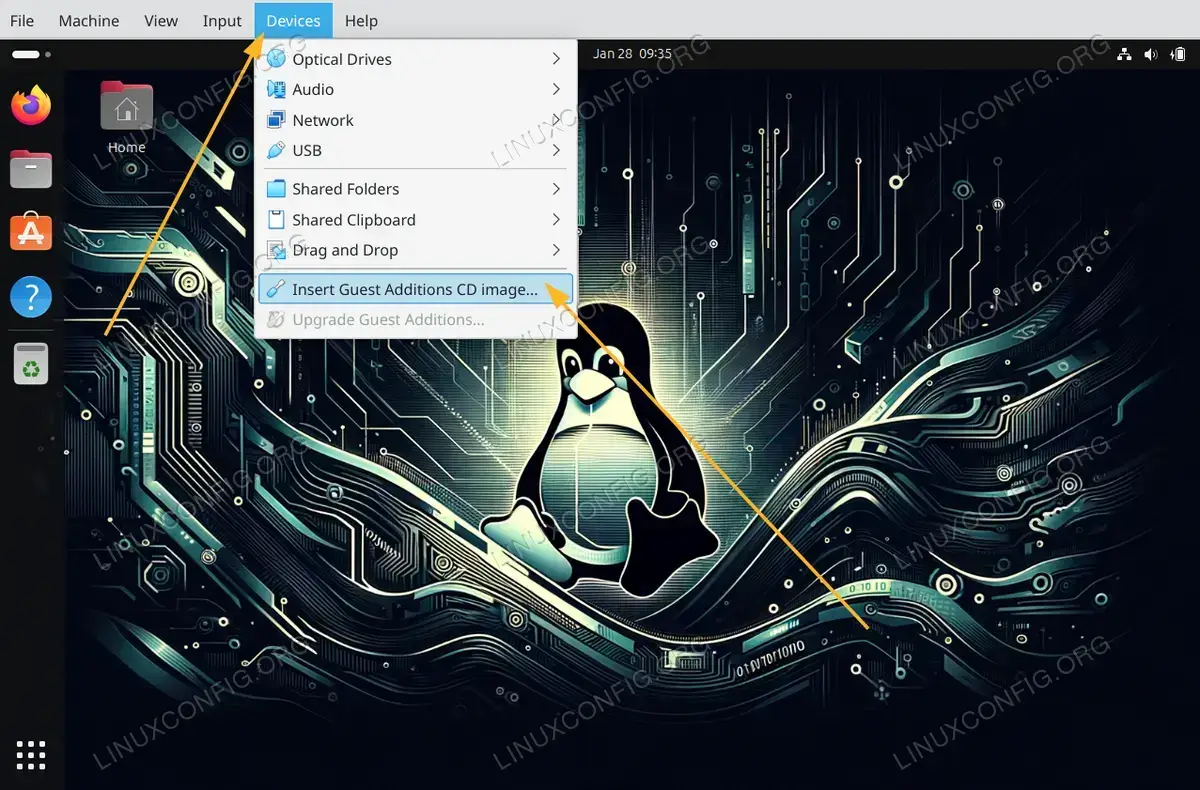The width and height of the screenshot is (1200, 790).
Task: Open the Help icon in the dock
Action: coord(31,297)
